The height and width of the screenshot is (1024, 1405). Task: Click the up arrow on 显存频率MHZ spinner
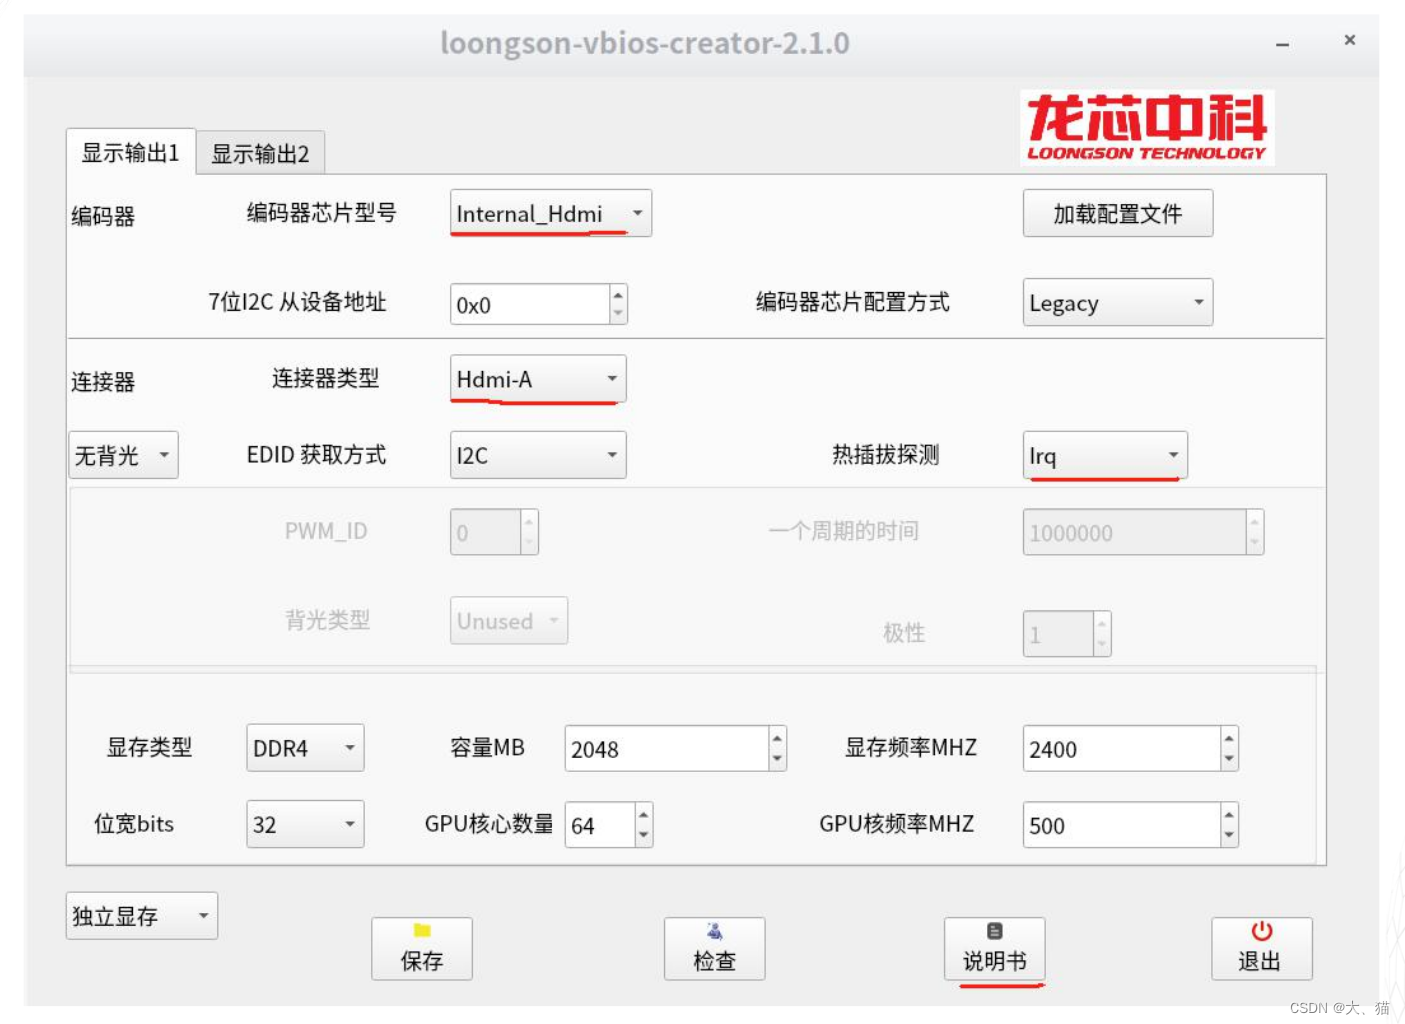1228,739
